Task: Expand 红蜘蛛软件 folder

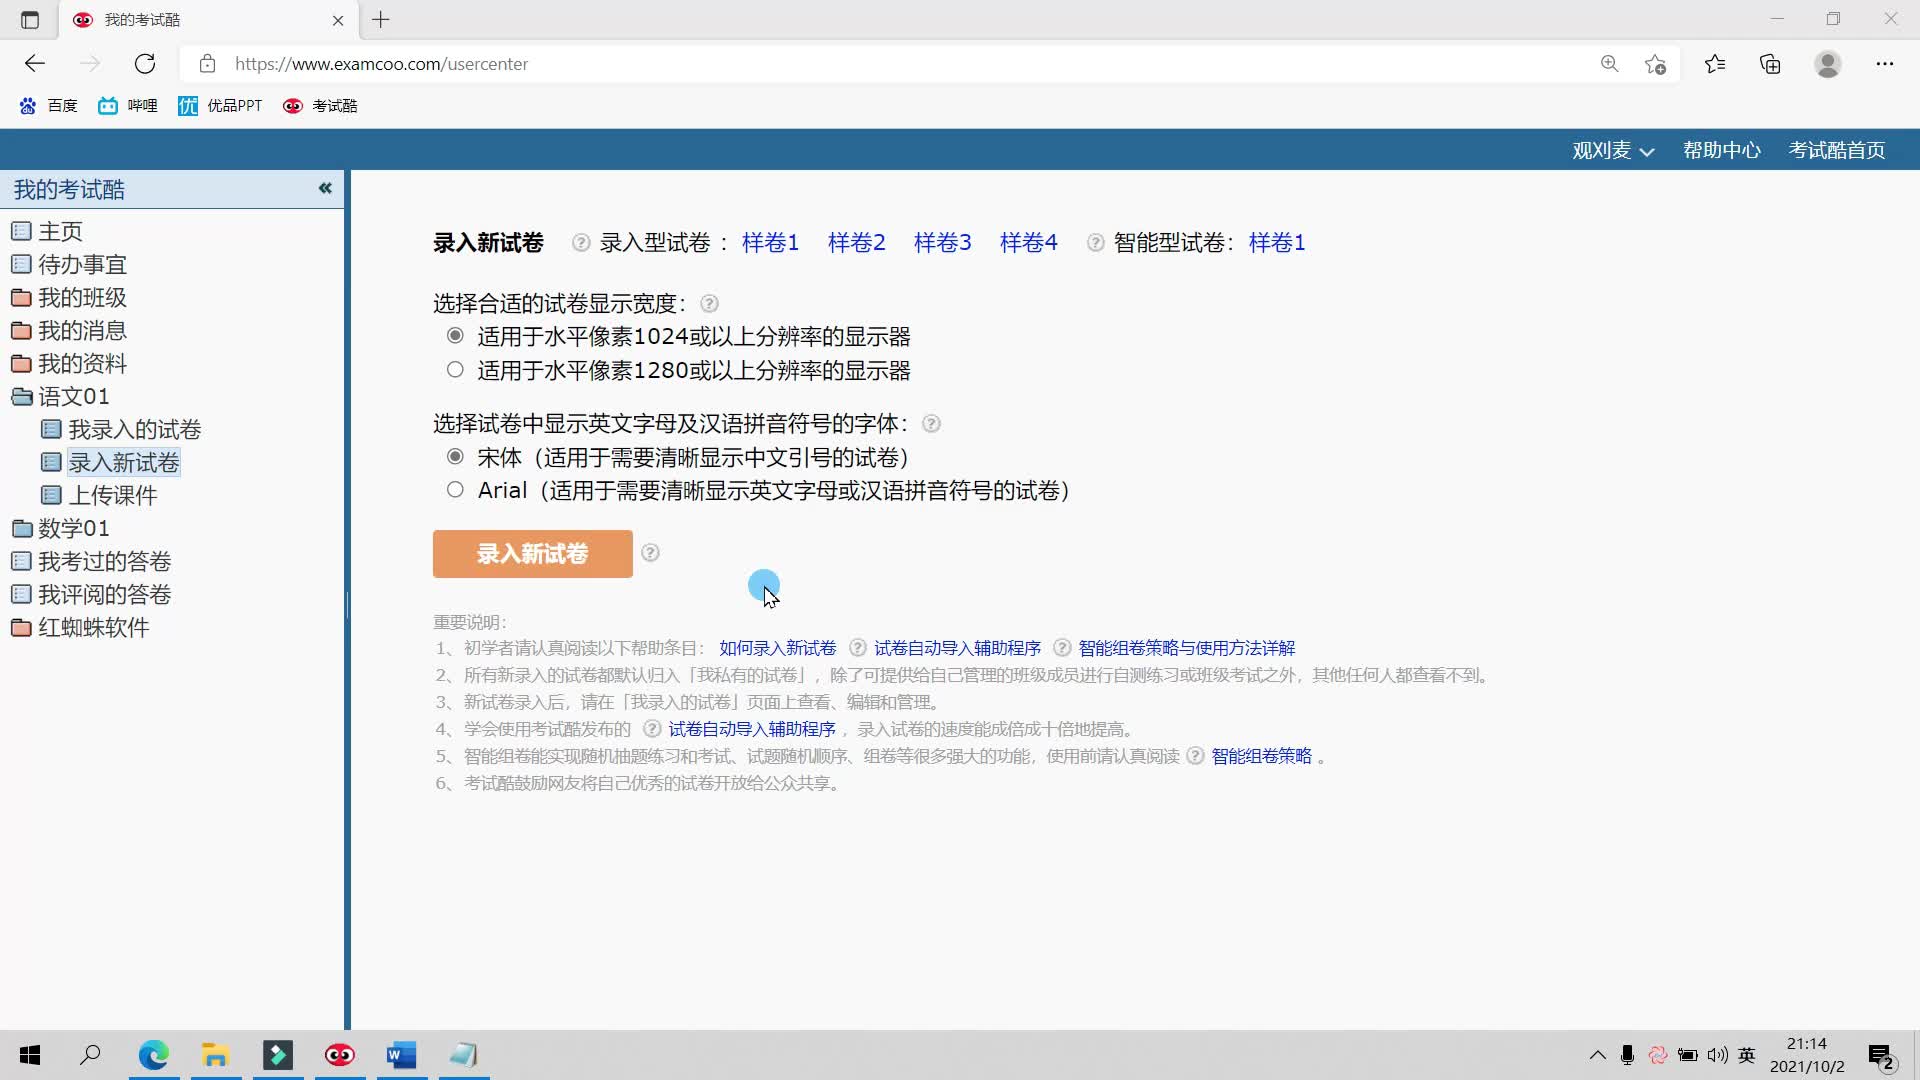Action: coord(80,628)
